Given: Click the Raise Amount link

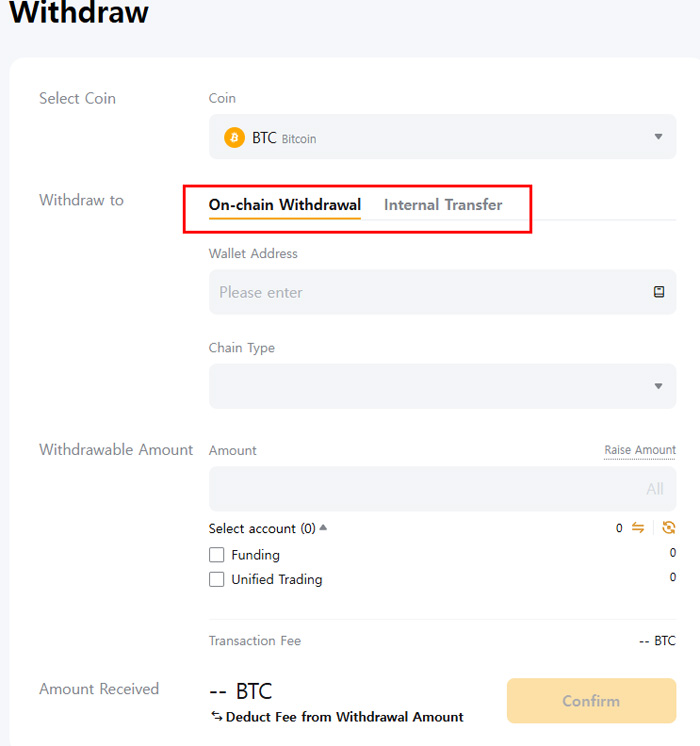Looking at the screenshot, I should (640, 450).
